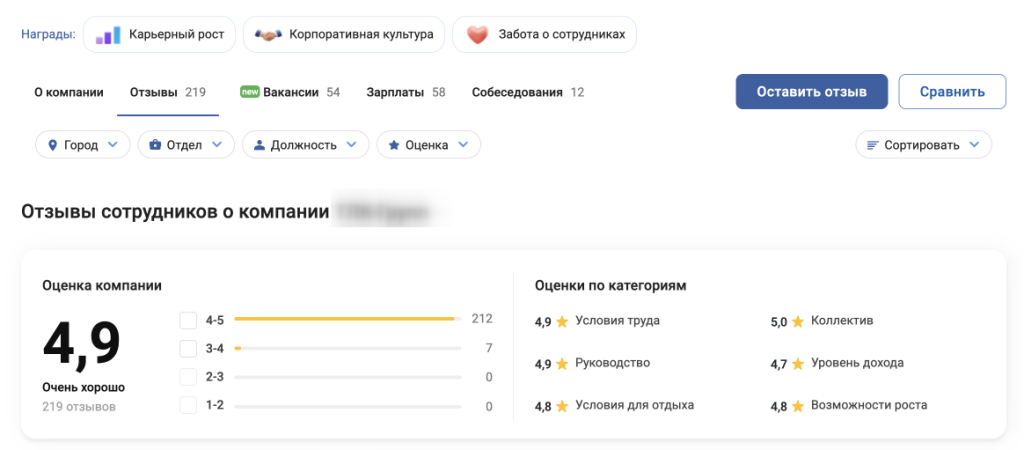The height and width of the screenshot is (450, 1024).
Task: Expand the Сортировать dropdown
Action: click(x=972, y=145)
